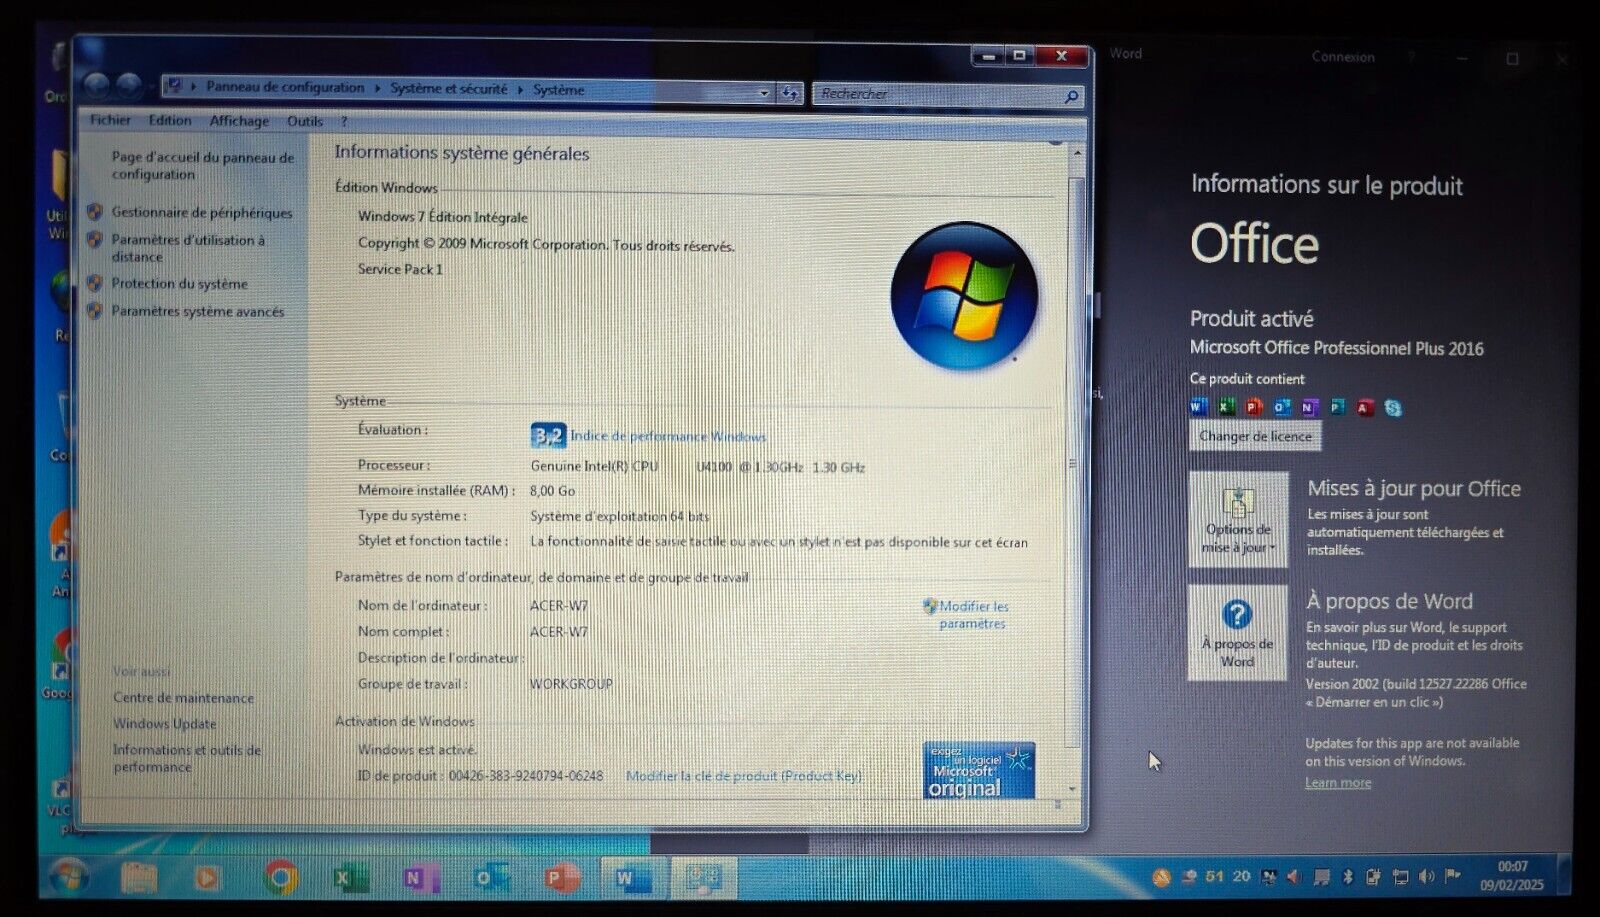Open Outlook from the taskbar
The height and width of the screenshot is (917, 1600).
click(x=491, y=878)
